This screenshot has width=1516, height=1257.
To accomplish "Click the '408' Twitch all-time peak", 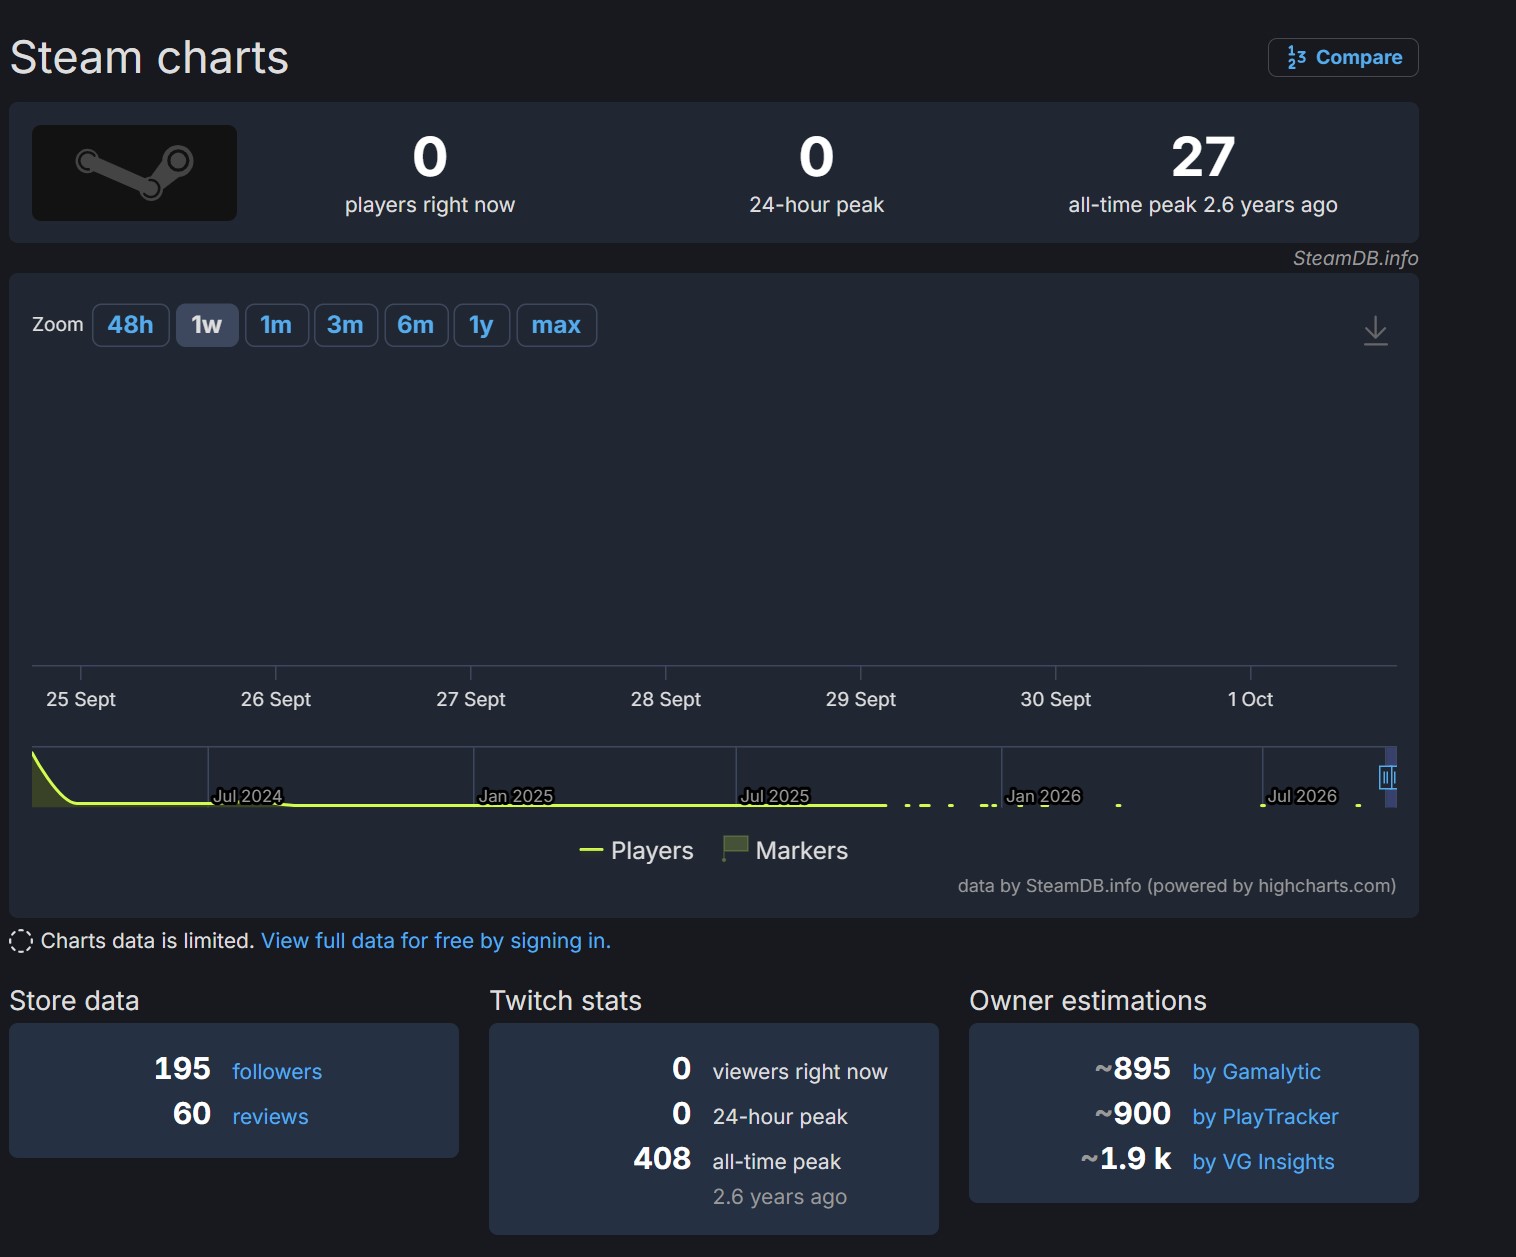I will [x=662, y=1159].
